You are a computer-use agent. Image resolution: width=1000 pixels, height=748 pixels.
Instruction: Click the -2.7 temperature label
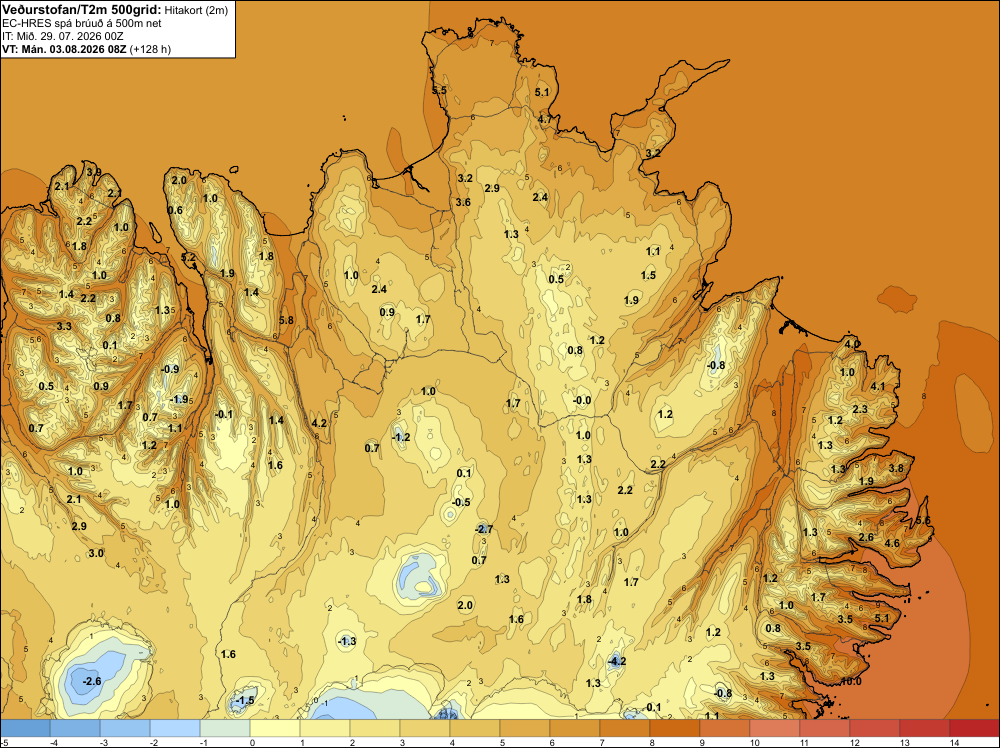484,529
